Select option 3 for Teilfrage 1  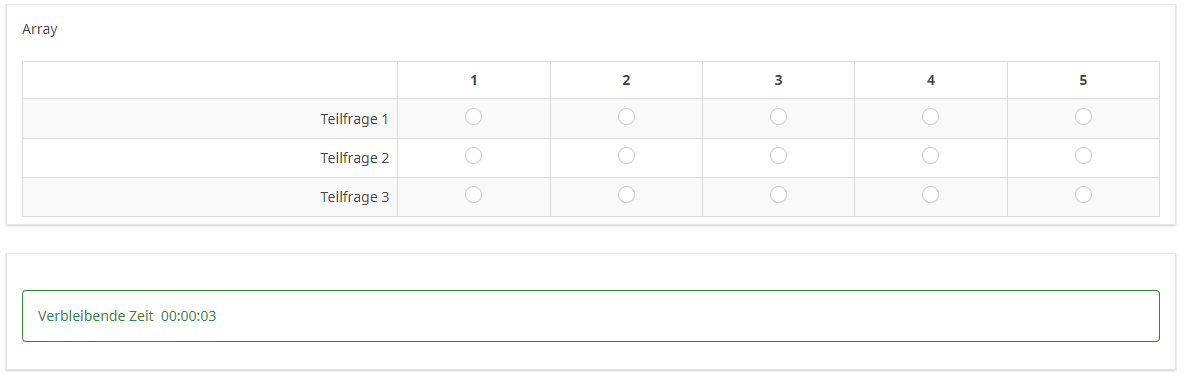click(x=778, y=117)
